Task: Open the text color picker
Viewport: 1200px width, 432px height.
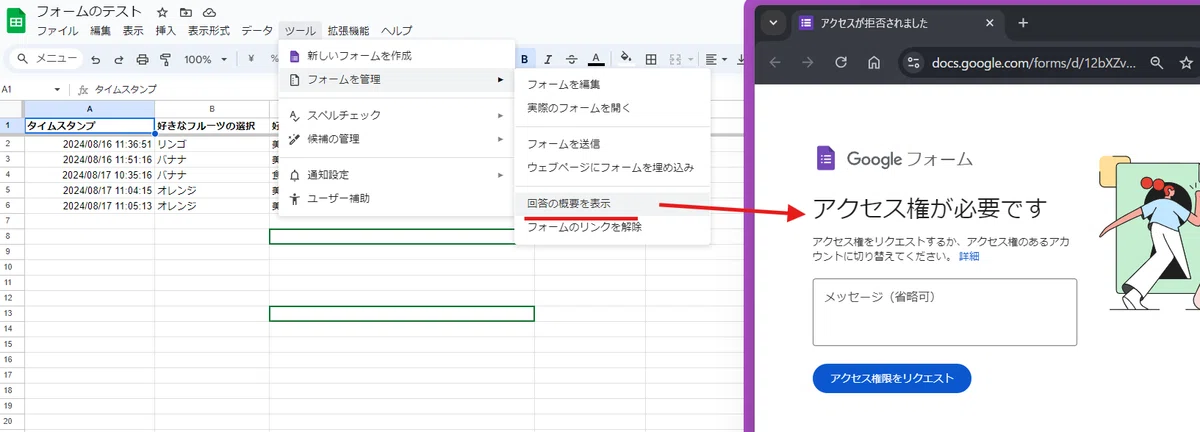Action: tap(596, 59)
